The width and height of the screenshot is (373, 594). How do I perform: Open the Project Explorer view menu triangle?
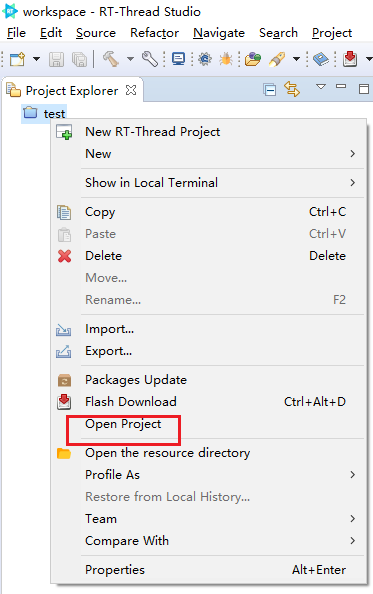pyautogui.click(x=321, y=87)
